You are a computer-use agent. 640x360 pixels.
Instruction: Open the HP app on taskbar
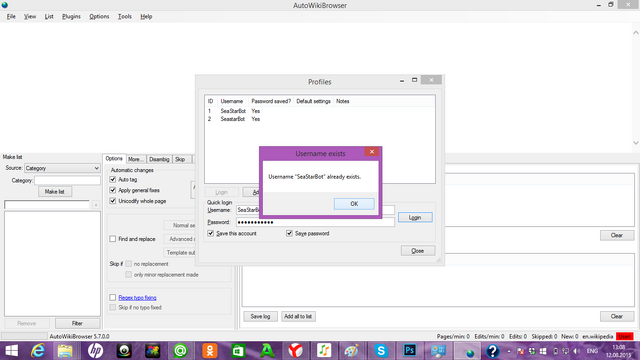(x=95, y=351)
